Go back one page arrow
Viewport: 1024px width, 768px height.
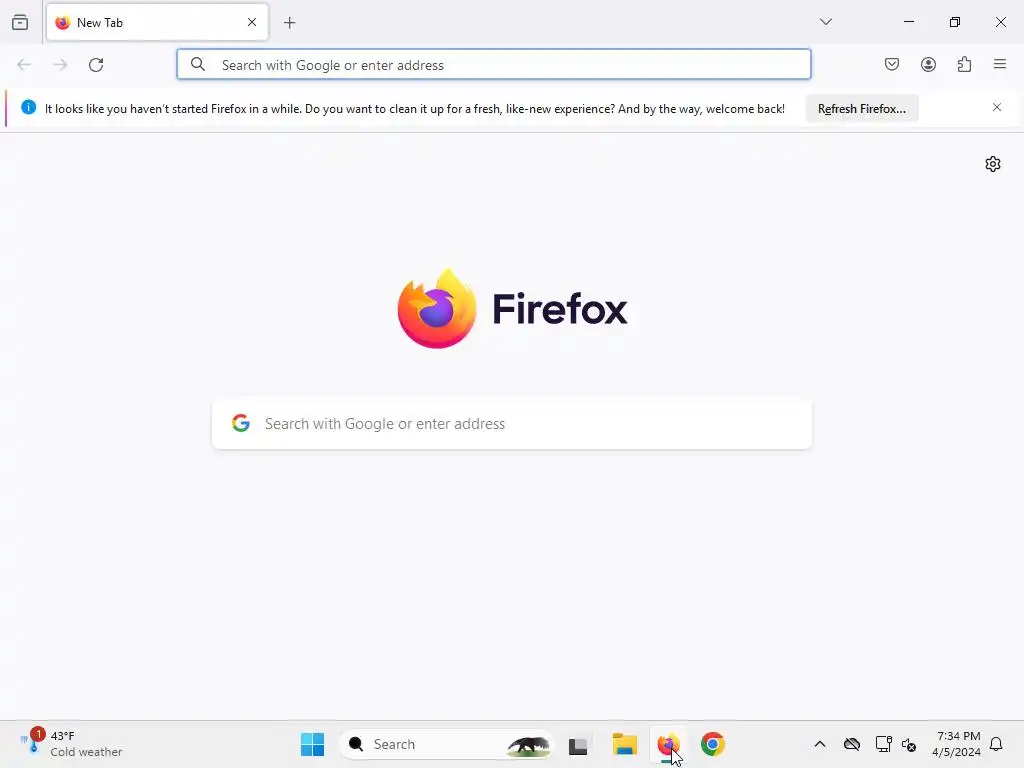[24, 65]
